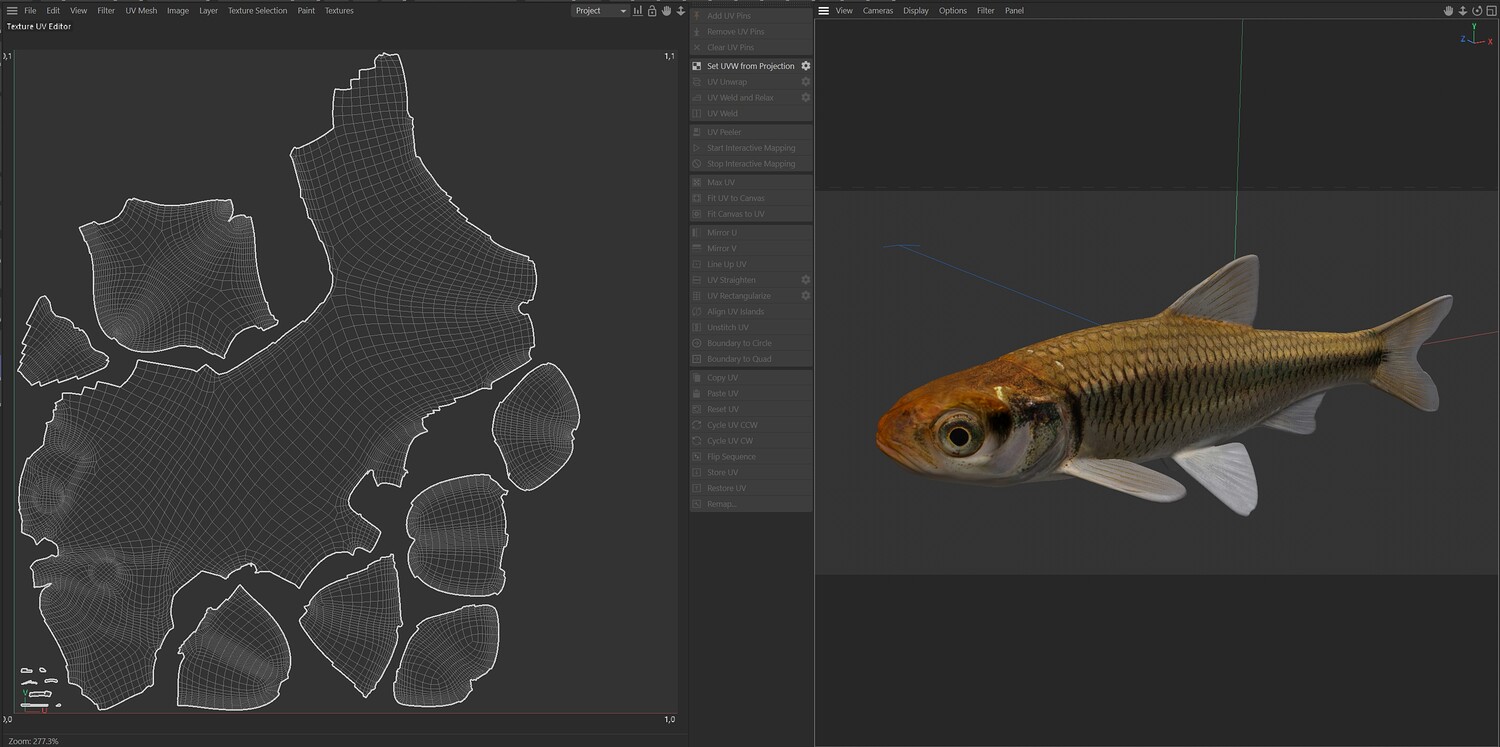Open the viewport View menu
This screenshot has width=1500, height=747.
tap(844, 10)
